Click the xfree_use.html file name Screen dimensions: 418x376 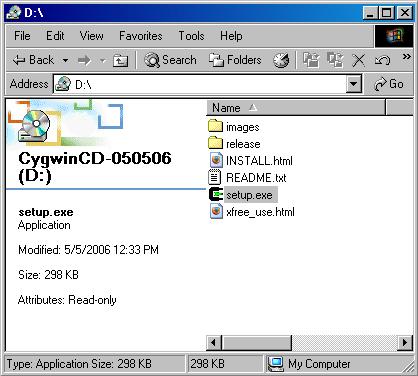click(x=260, y=212)
